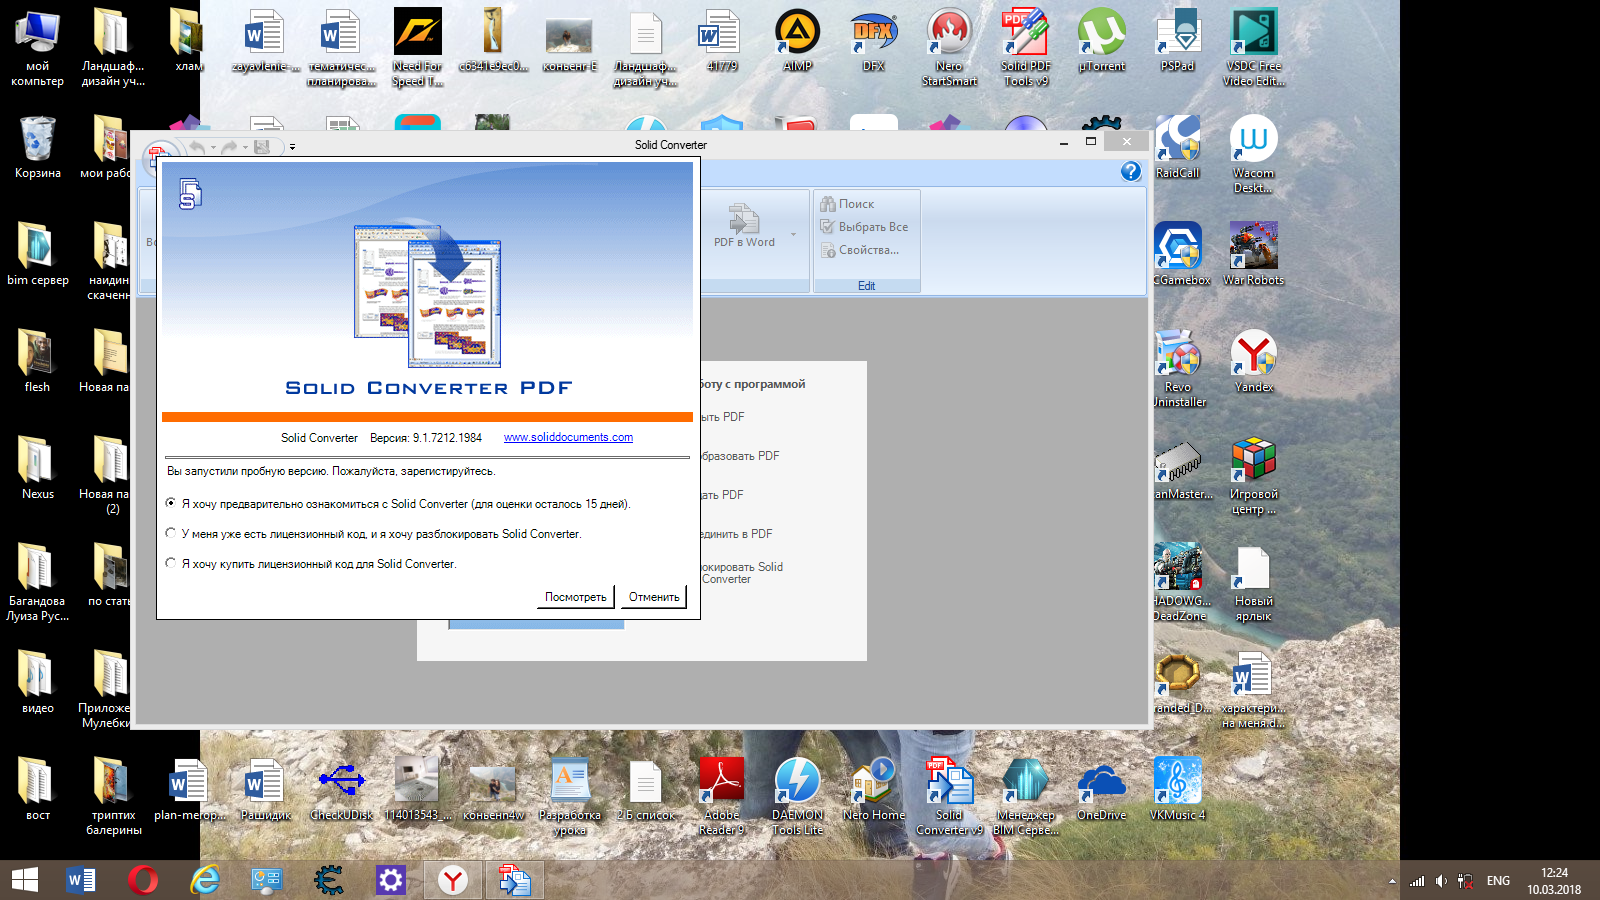This screenshot has width=1600, height=900.
Task: Open Word from the taskbar
Action: pyautogui.click(x=81, y=880)
